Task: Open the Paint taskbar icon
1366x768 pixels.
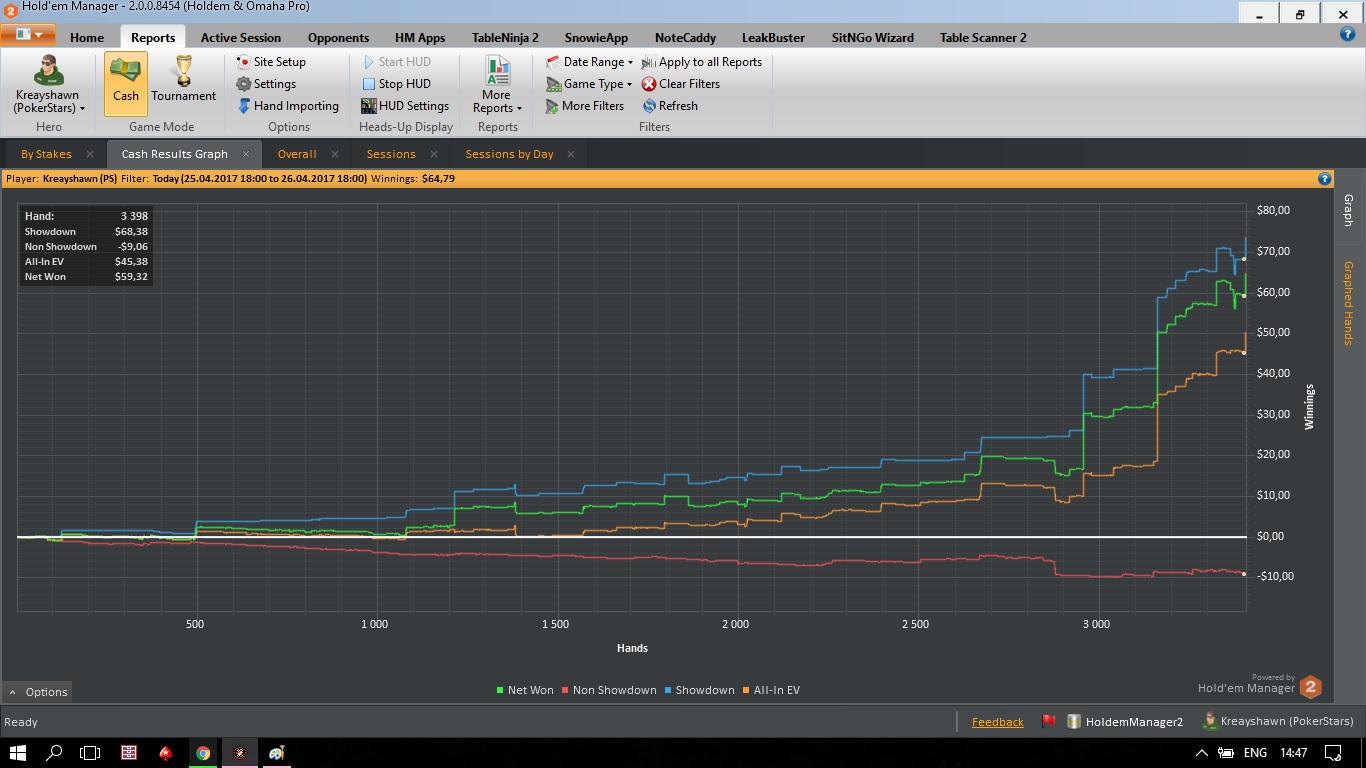Action: click(277, 752)
